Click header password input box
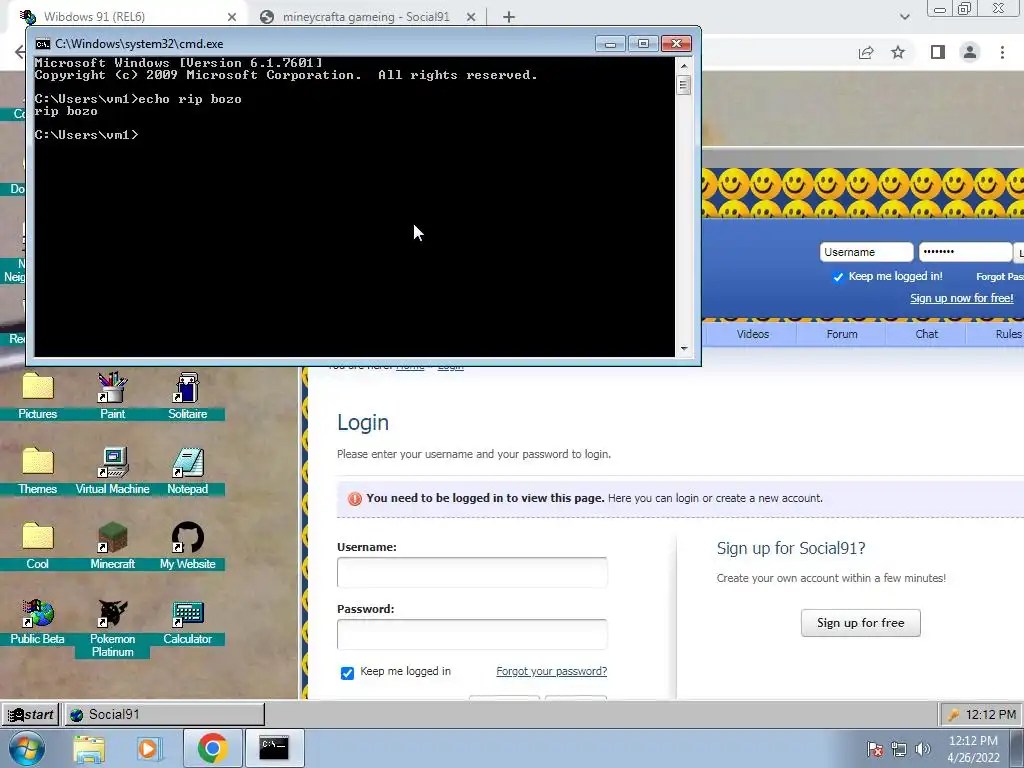This screenshot has width=1024, height=768. pyautogui.click(x=965, y=252)
